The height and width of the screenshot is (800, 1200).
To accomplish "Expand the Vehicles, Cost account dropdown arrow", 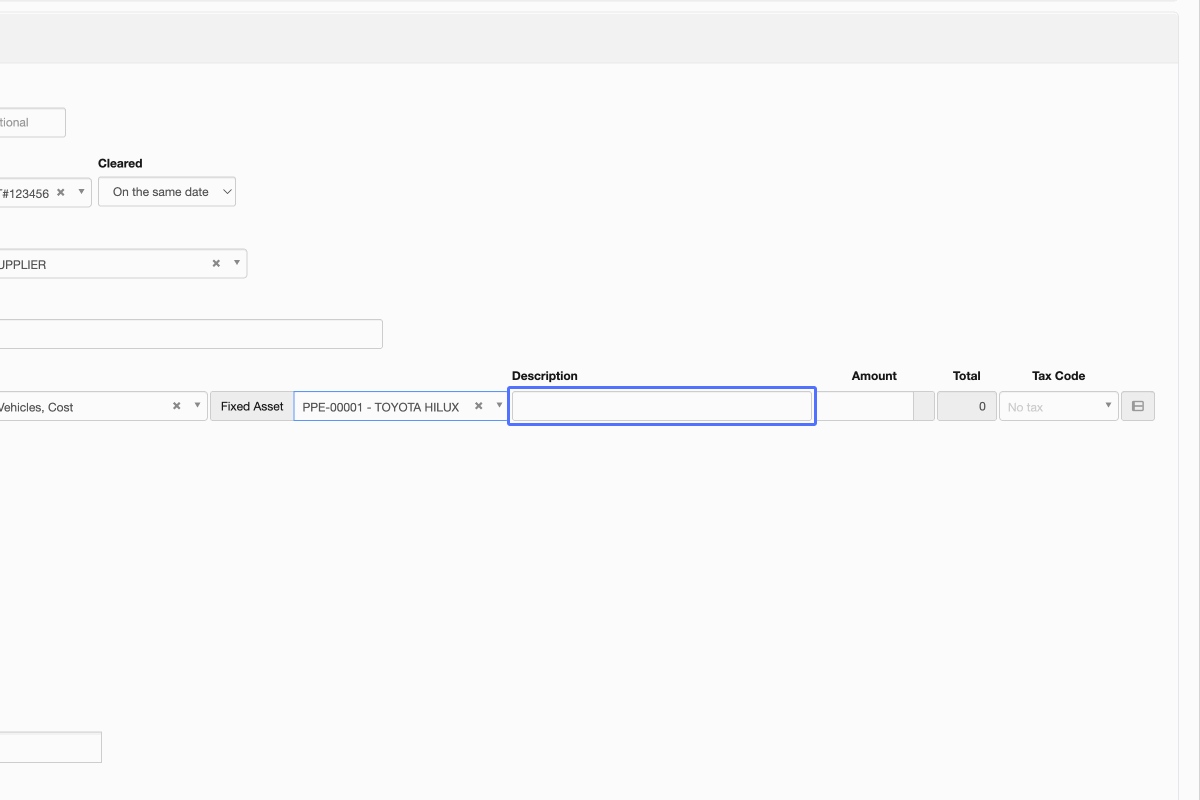I will (x=196, y=406).
